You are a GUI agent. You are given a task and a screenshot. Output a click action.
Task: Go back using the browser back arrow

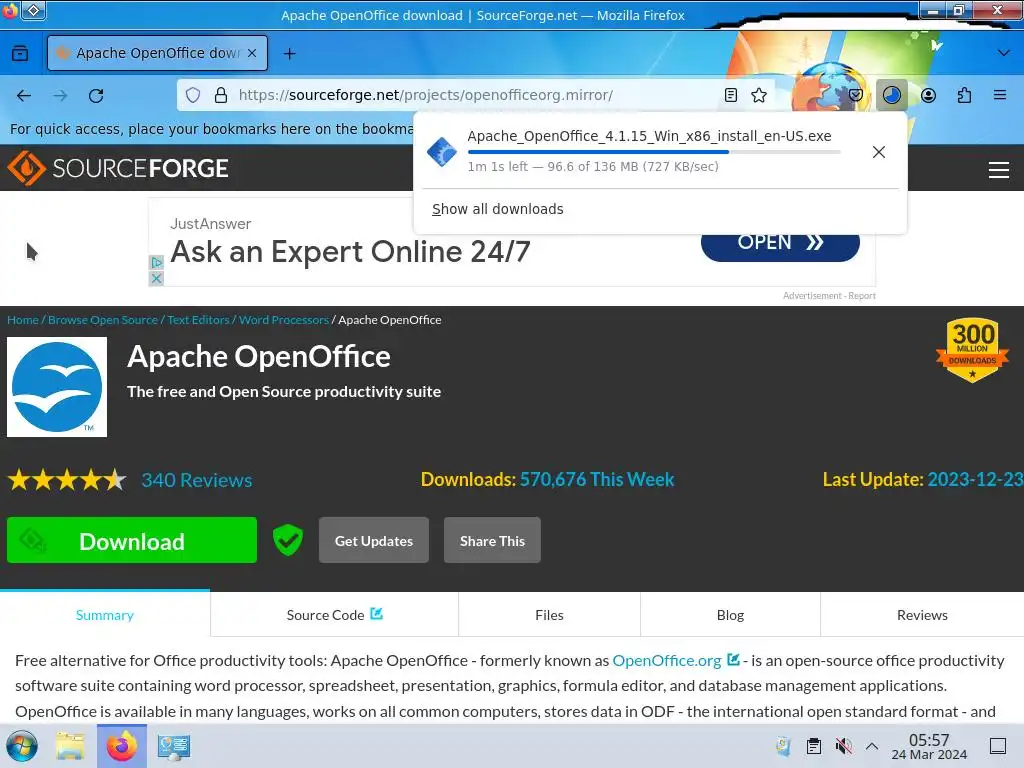click(x=24, y=95)
